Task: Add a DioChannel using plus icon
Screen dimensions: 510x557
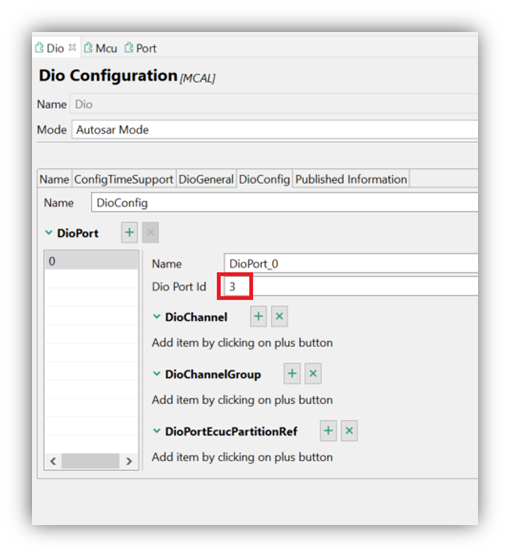Action: 258,316
